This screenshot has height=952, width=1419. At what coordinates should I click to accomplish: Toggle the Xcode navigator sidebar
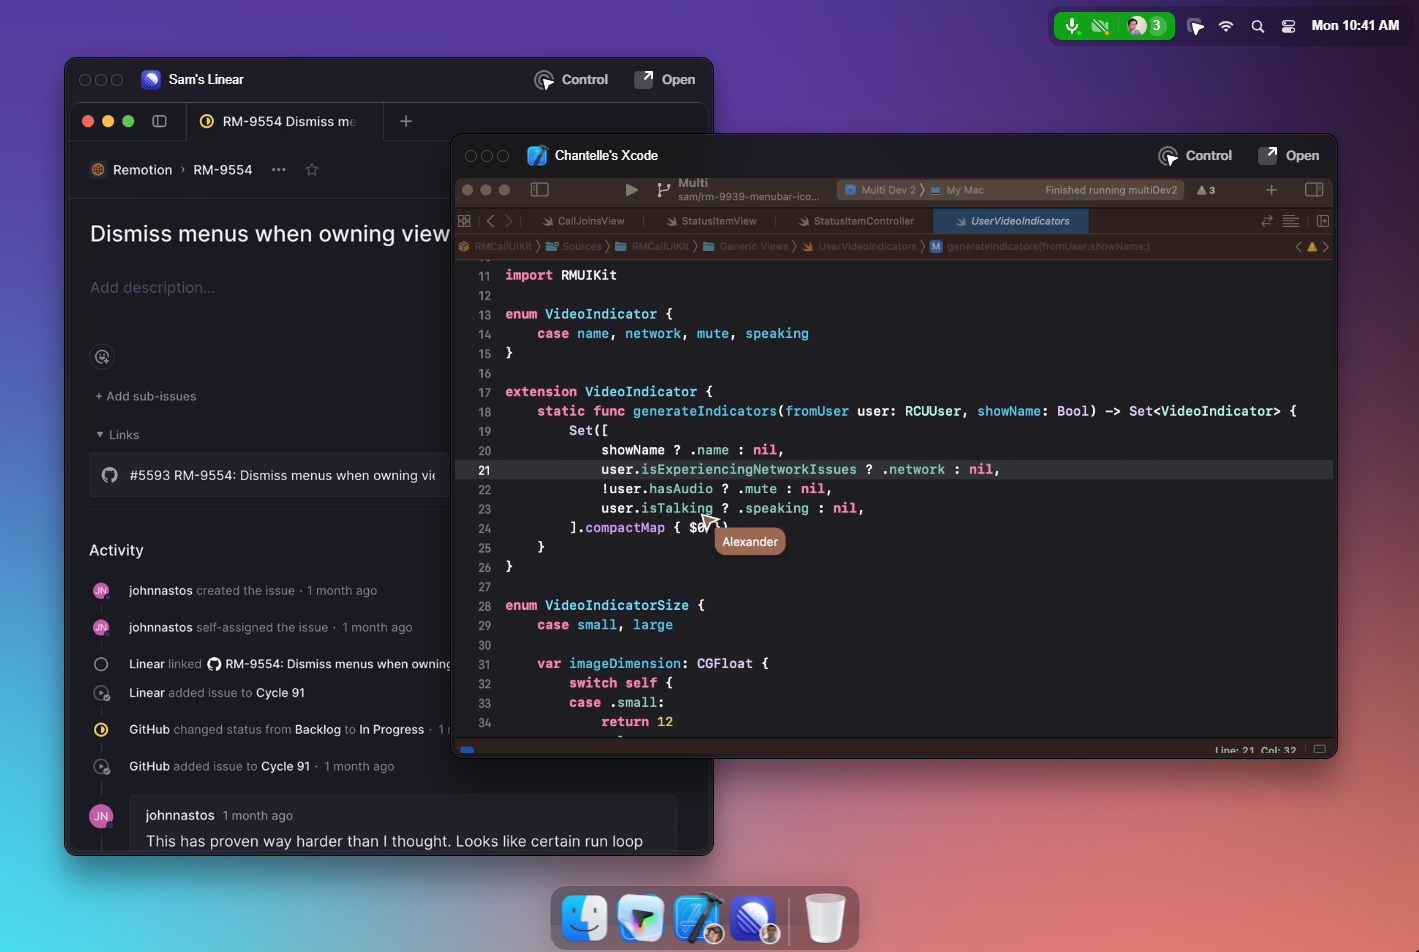coord(539,189)
